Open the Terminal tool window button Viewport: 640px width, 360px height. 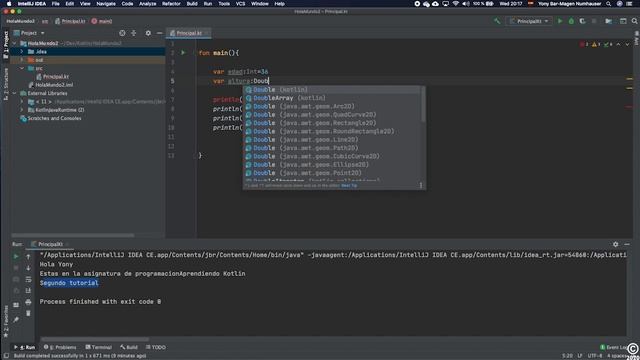click(98, 347)
